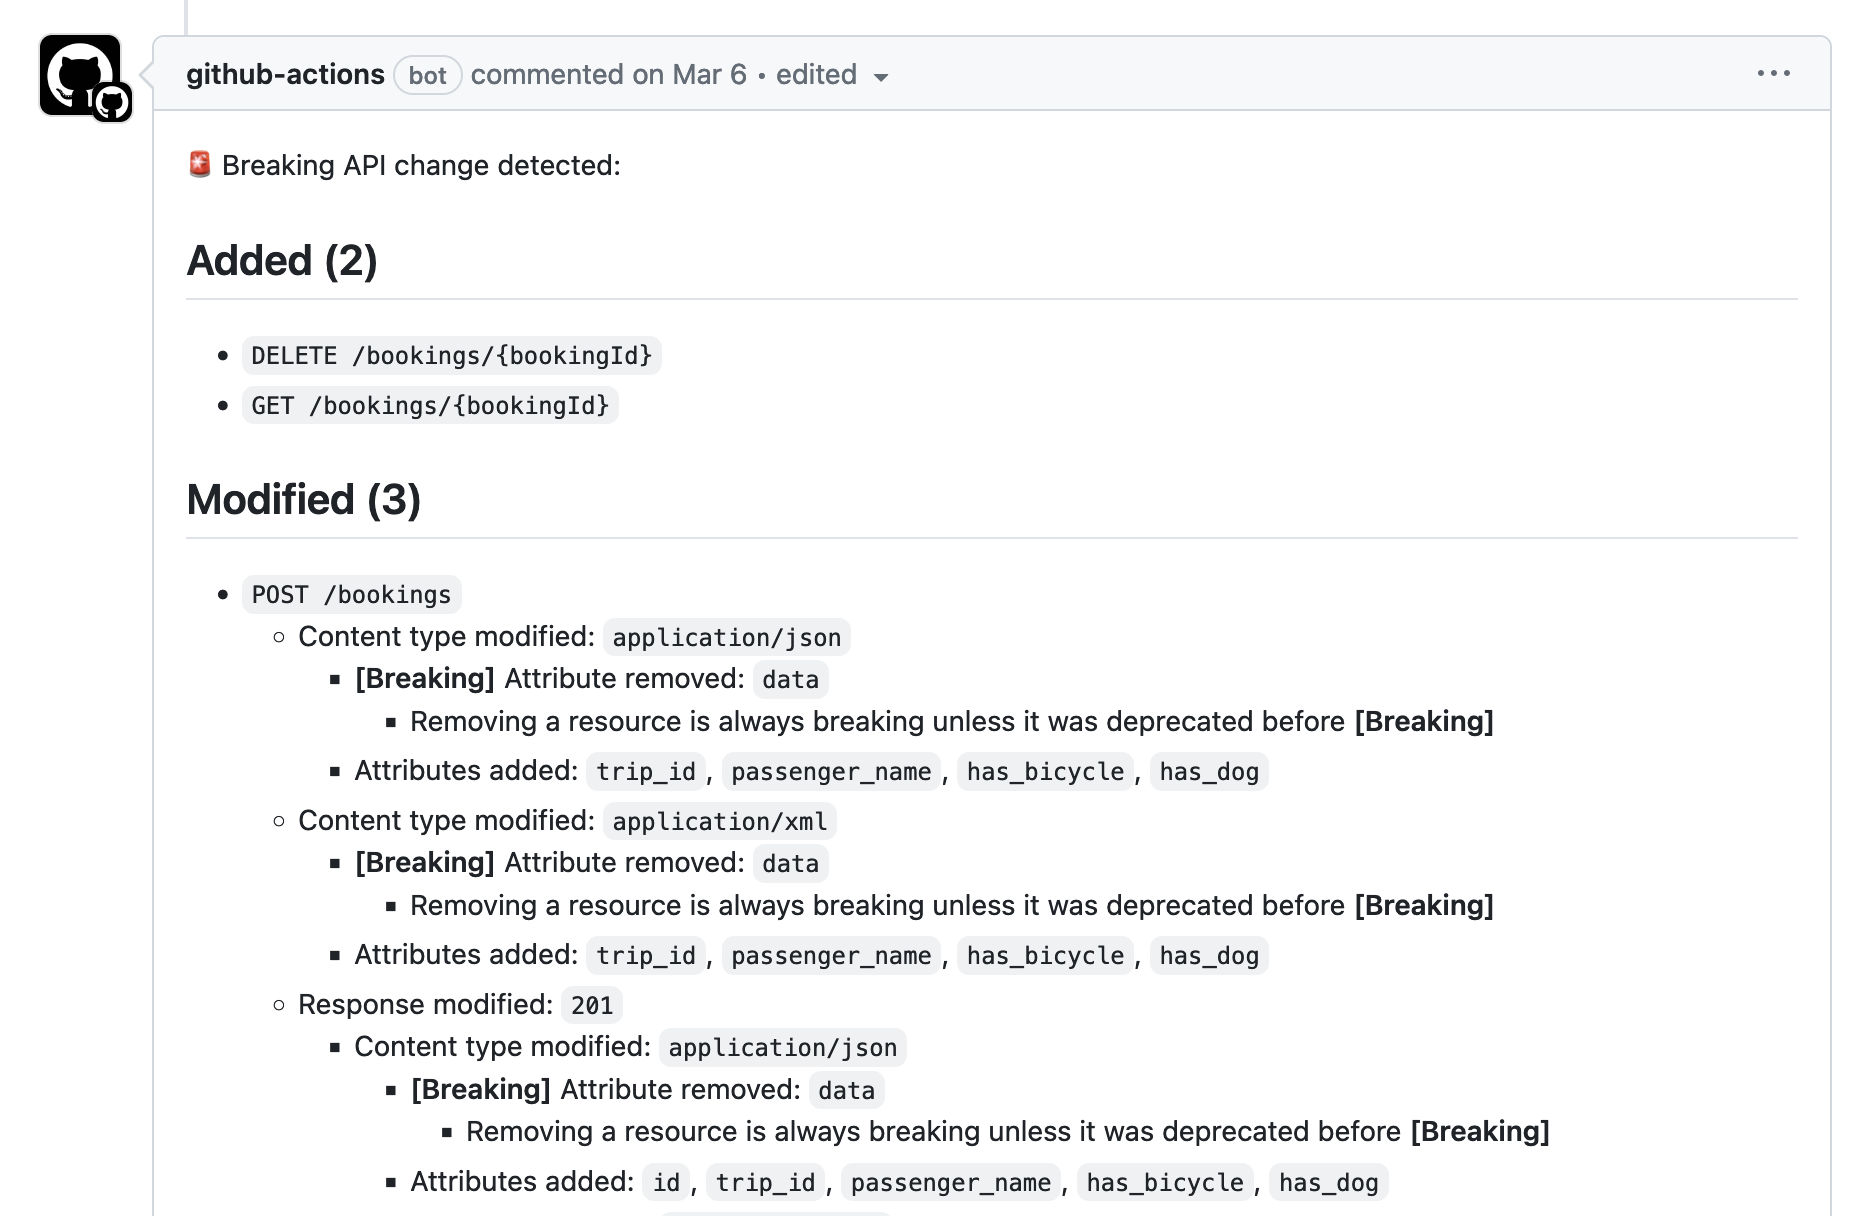Click the GET /bookings/{bookingId} code snippet
This screenshot has height=1216, width=1860.
pyautogui.click(x=430, y=406)
